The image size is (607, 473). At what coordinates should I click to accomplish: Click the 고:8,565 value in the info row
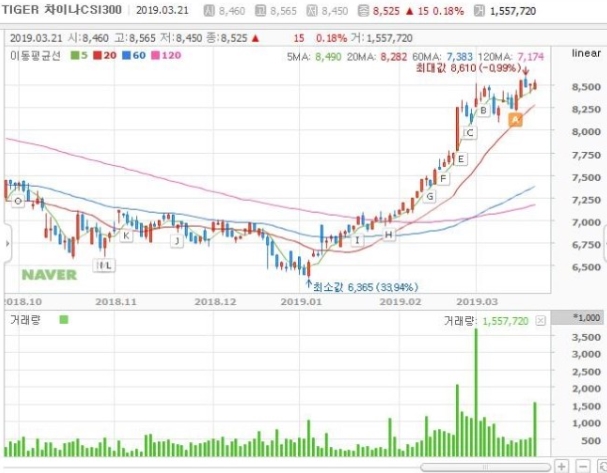coord(135,38)
